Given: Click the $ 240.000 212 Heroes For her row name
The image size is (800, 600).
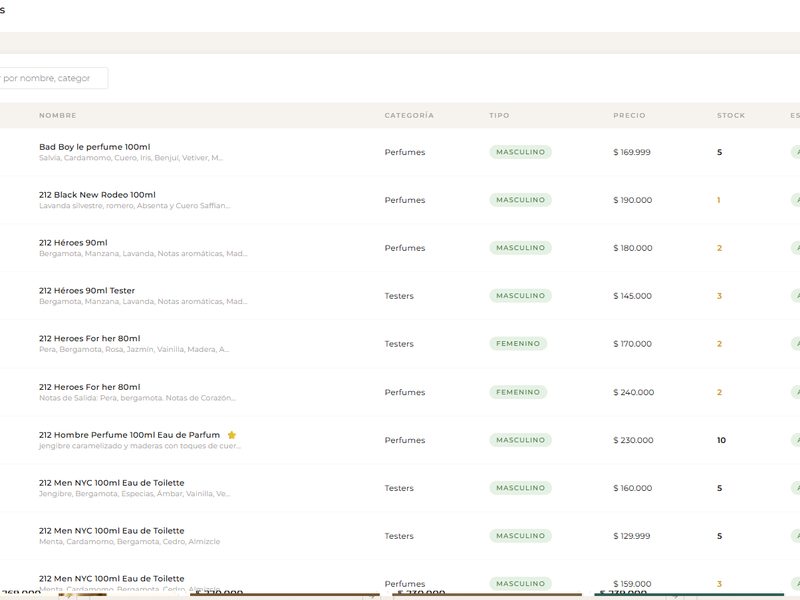Looking at the screenshot, I should tap(89, 387).
